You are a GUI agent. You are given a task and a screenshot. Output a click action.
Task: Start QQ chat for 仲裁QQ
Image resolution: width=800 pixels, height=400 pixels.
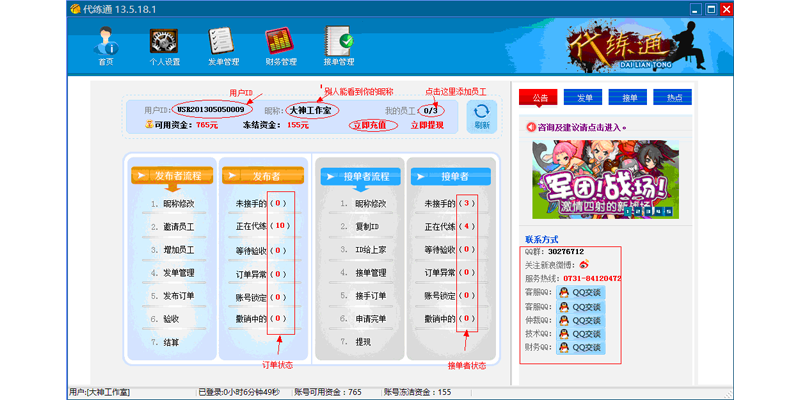tap(581, 320)
